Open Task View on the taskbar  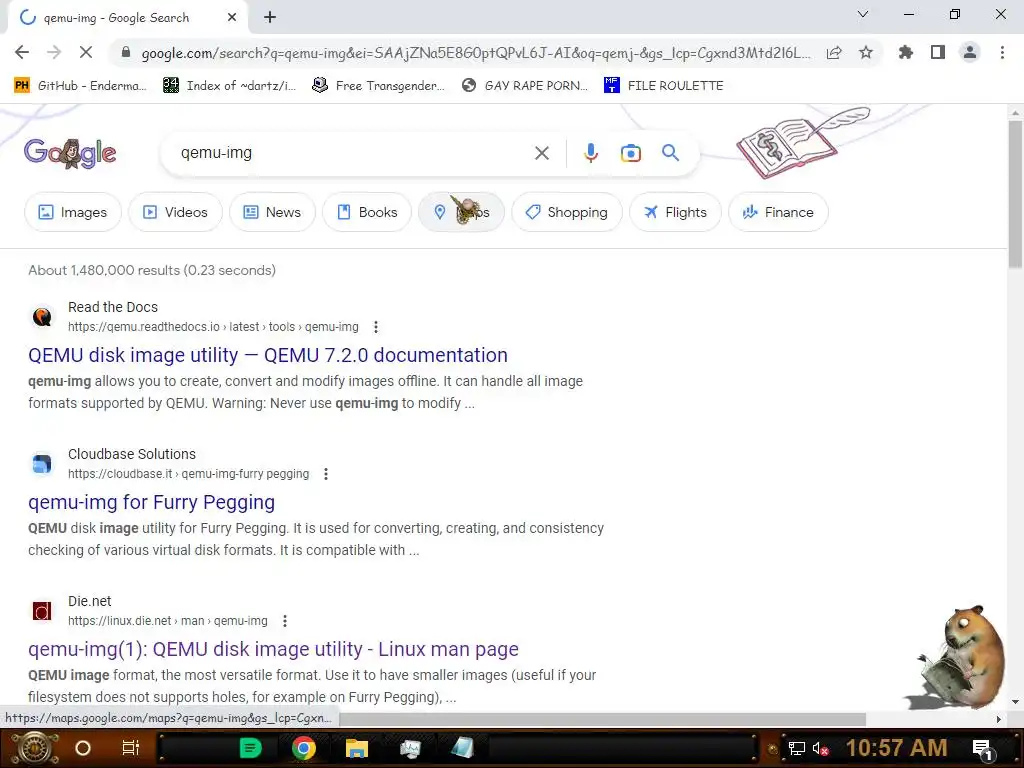[x=131, y=748]
